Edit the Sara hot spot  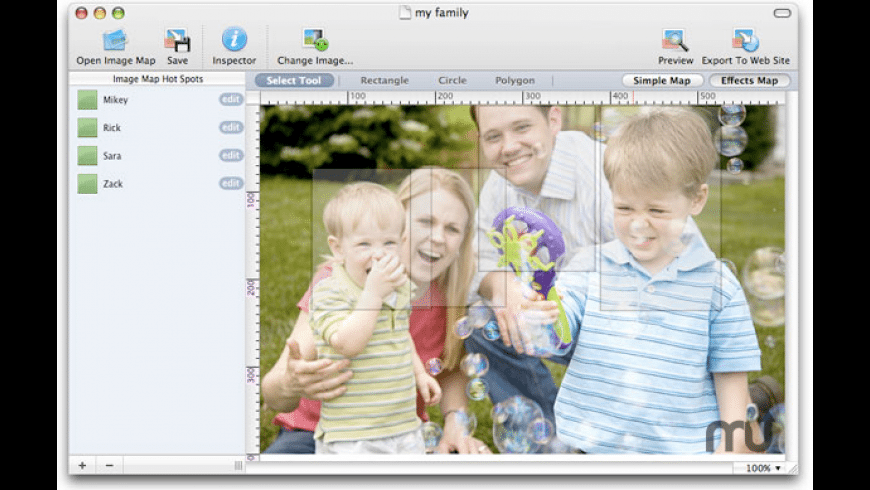231,155
